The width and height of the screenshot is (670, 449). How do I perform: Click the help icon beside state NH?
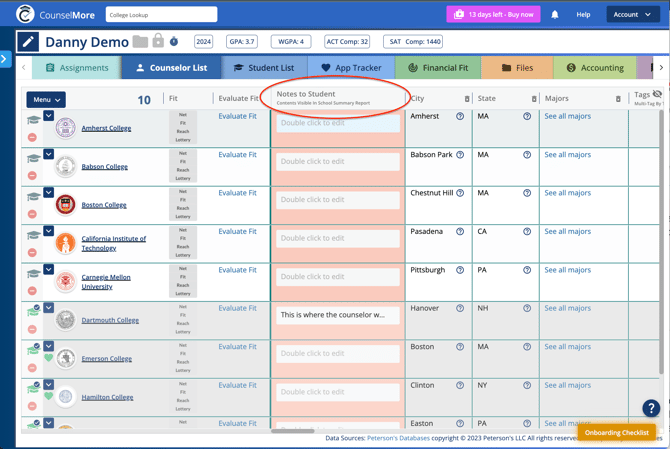point(527,308)
